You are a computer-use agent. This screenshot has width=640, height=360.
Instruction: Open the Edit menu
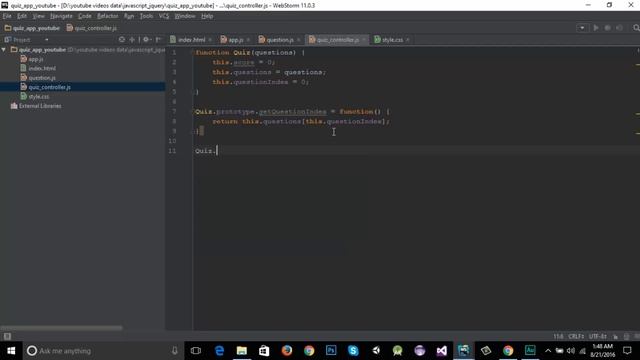22,16
